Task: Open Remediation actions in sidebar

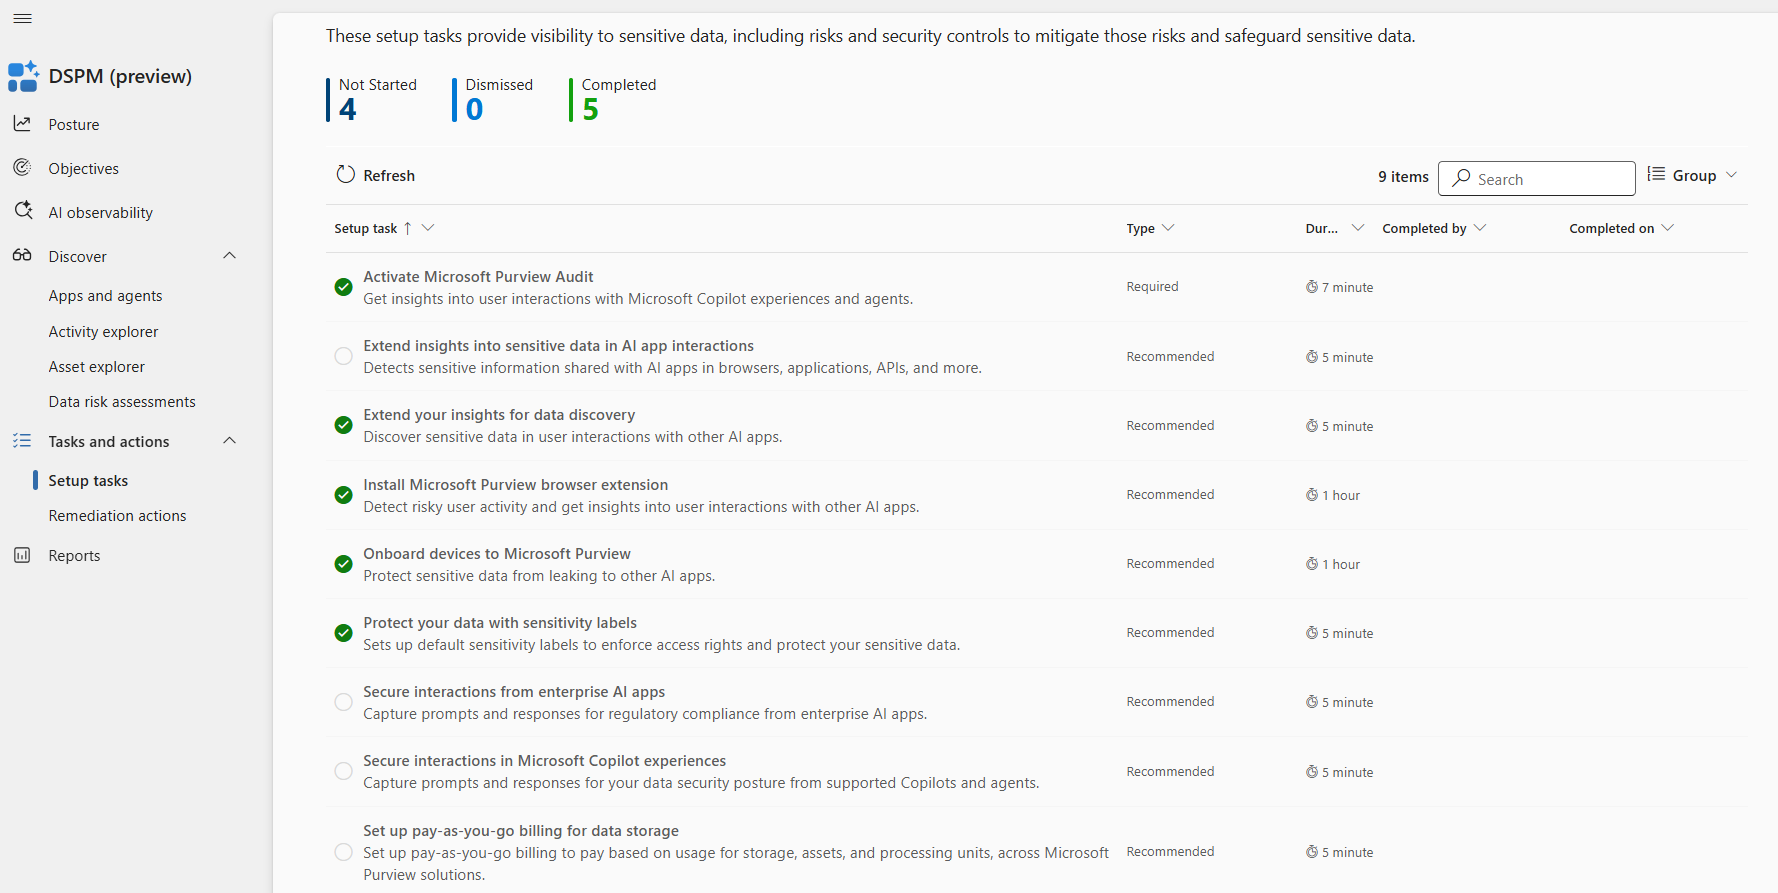Action: tap(117, 516)
